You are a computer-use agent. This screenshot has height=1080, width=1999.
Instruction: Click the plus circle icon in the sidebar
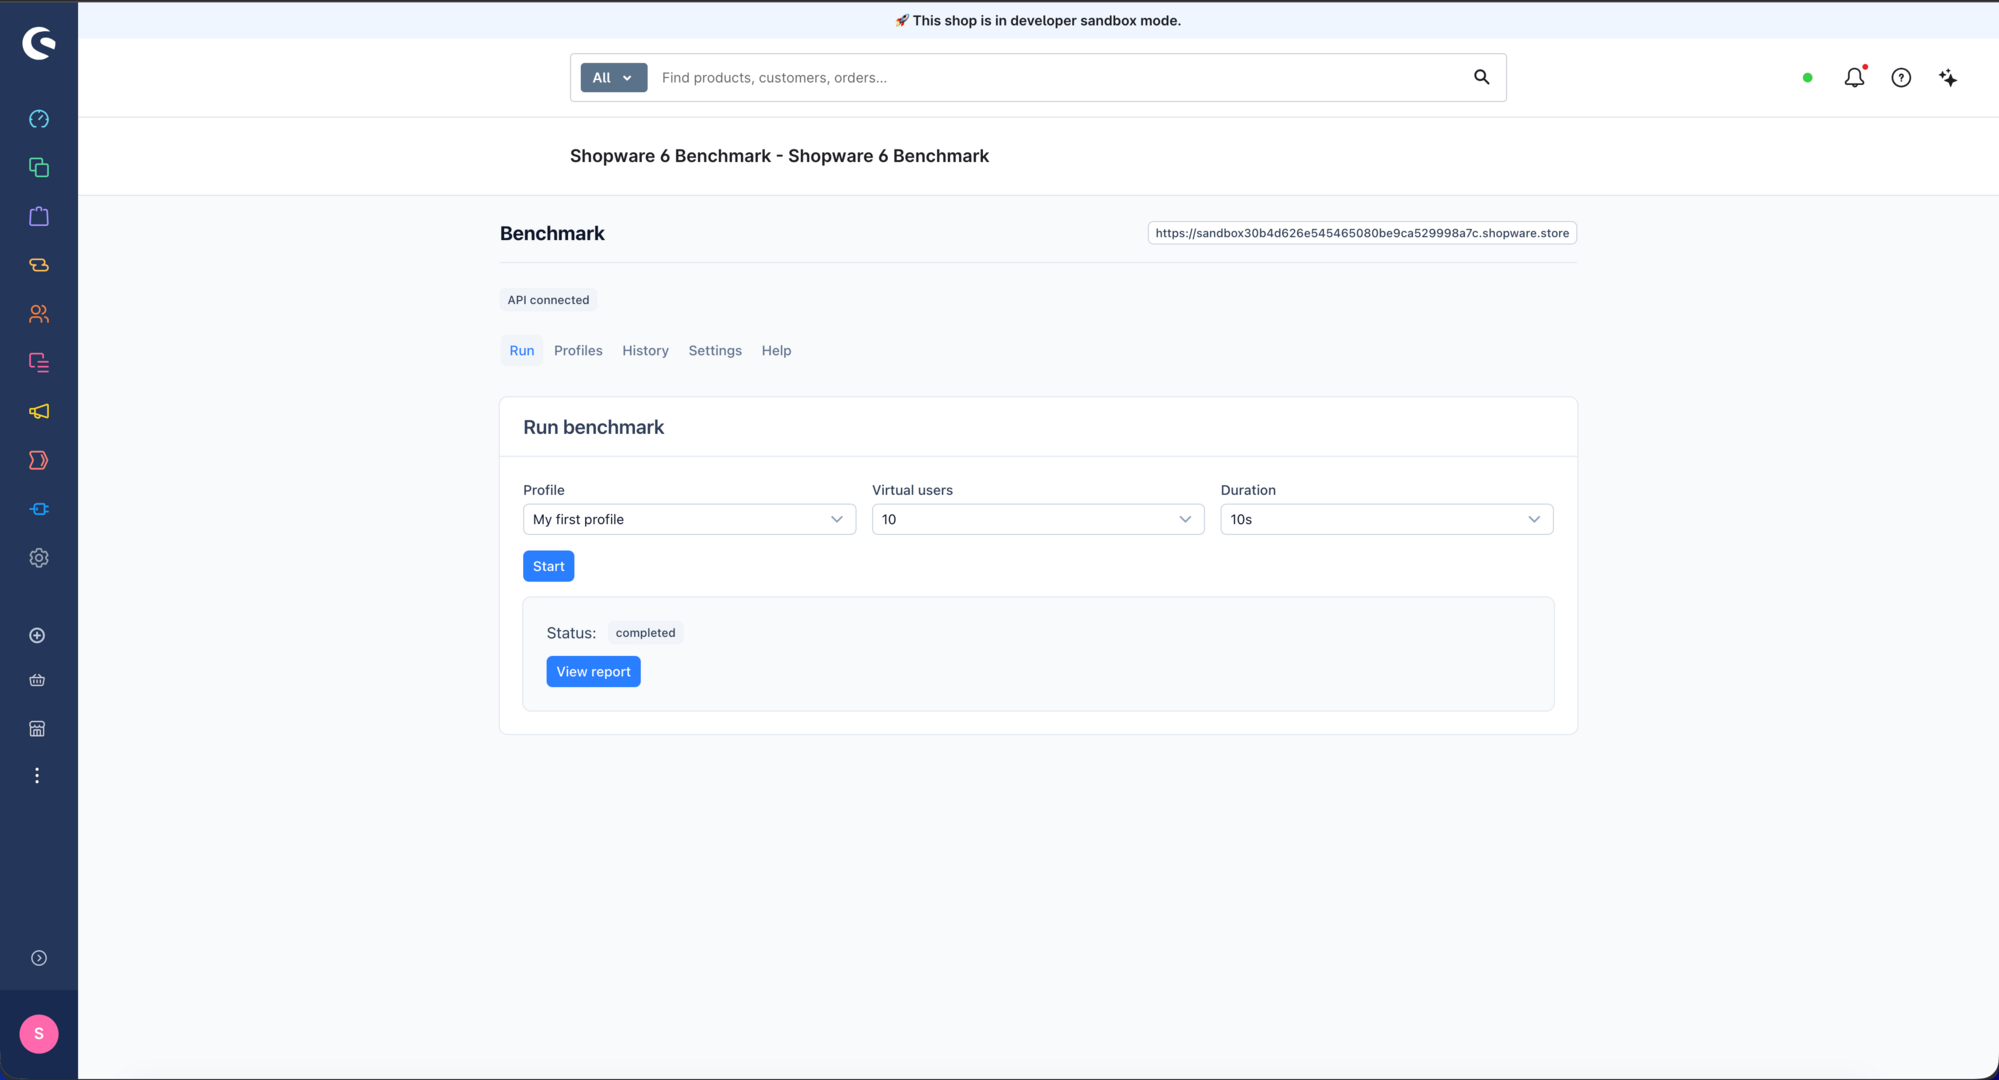37,636
